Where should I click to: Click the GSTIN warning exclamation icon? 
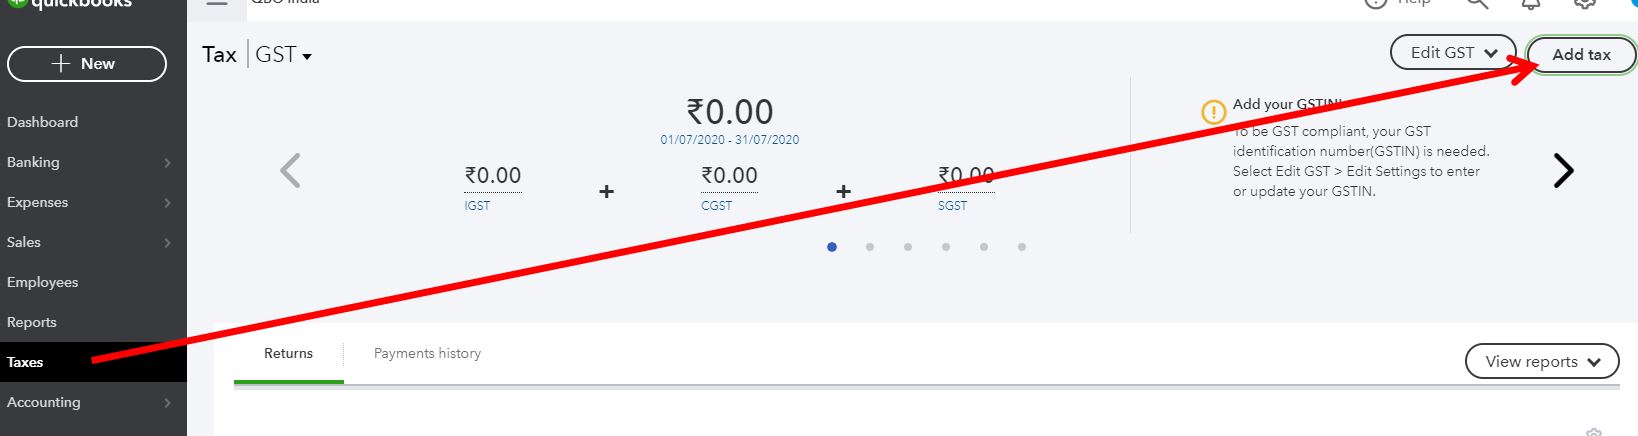(x=1213, y=111)
